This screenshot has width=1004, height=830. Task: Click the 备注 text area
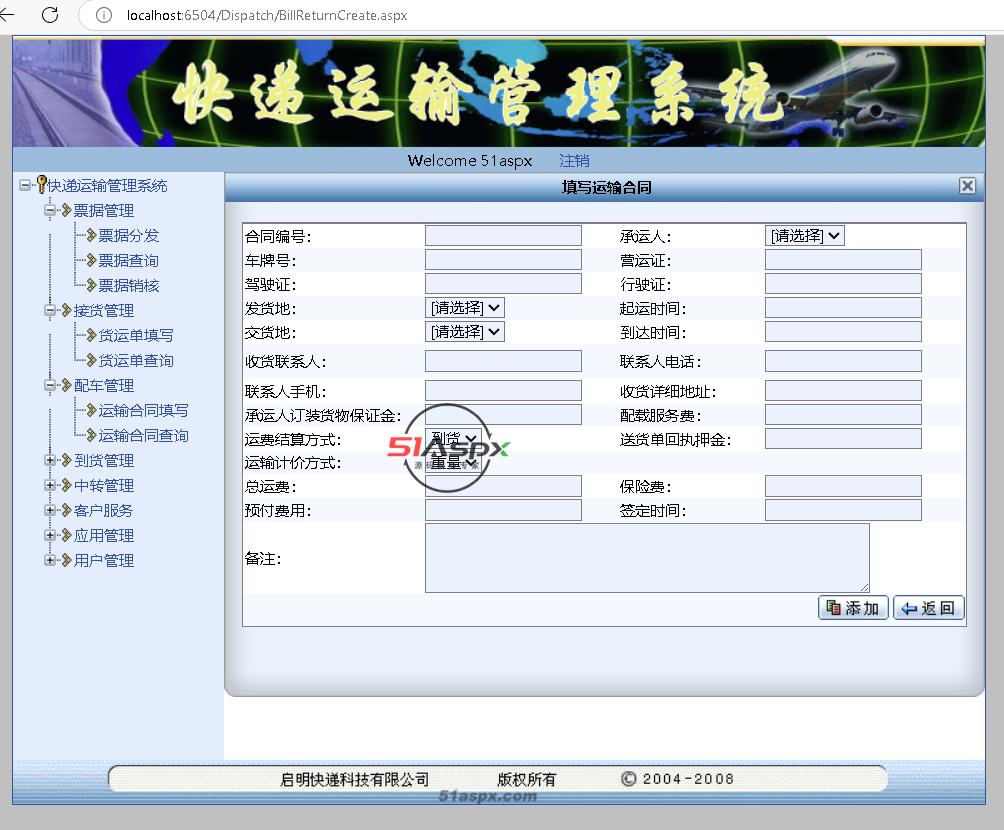pos(647,558)
